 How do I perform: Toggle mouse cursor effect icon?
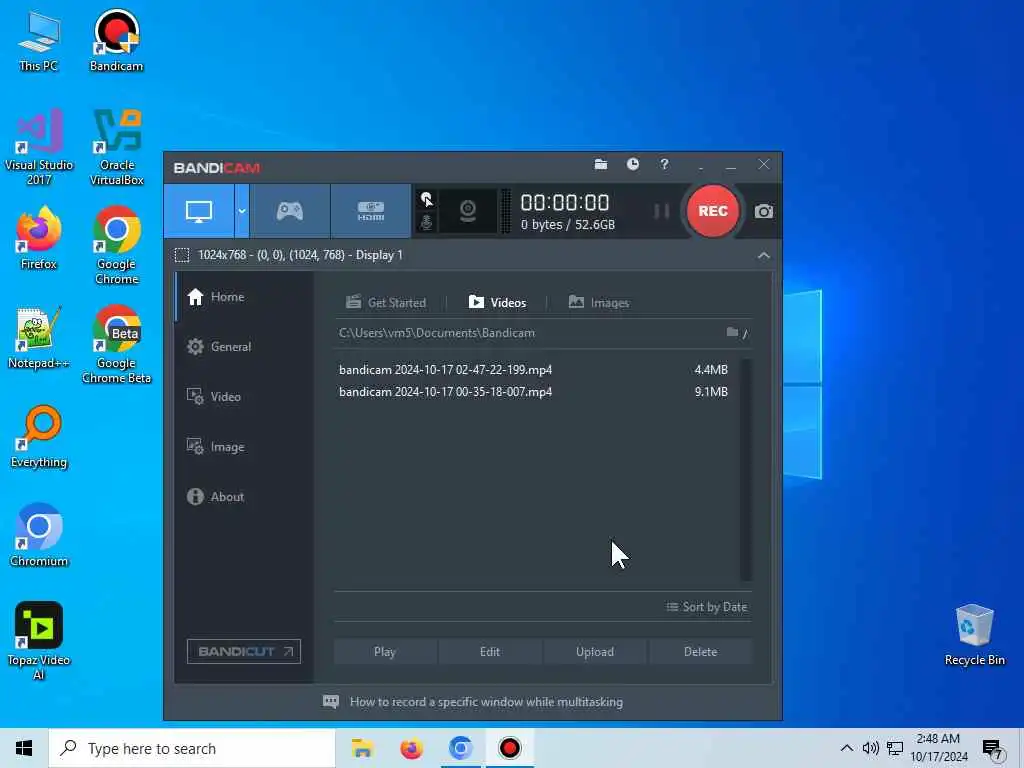click(426, 199)
